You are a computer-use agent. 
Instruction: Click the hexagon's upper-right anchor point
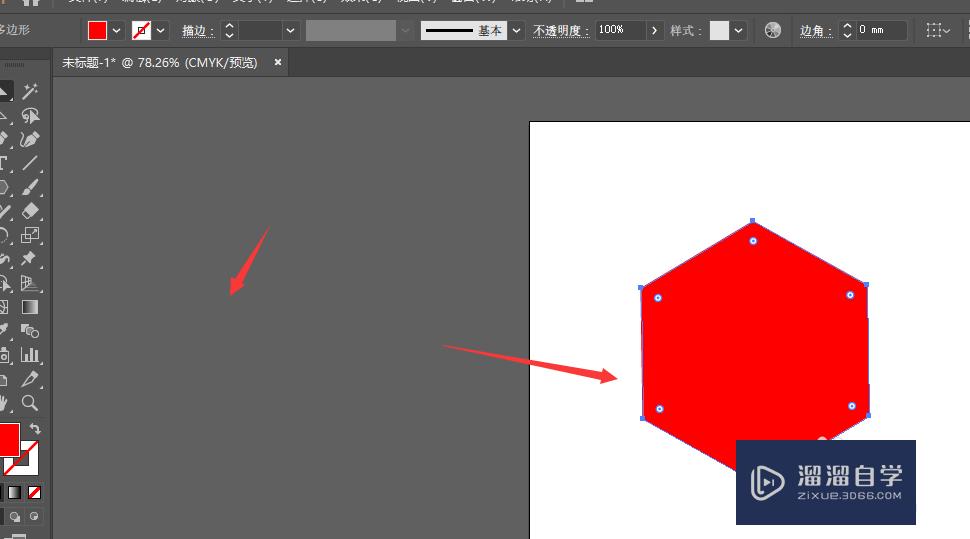coord(866,285)
